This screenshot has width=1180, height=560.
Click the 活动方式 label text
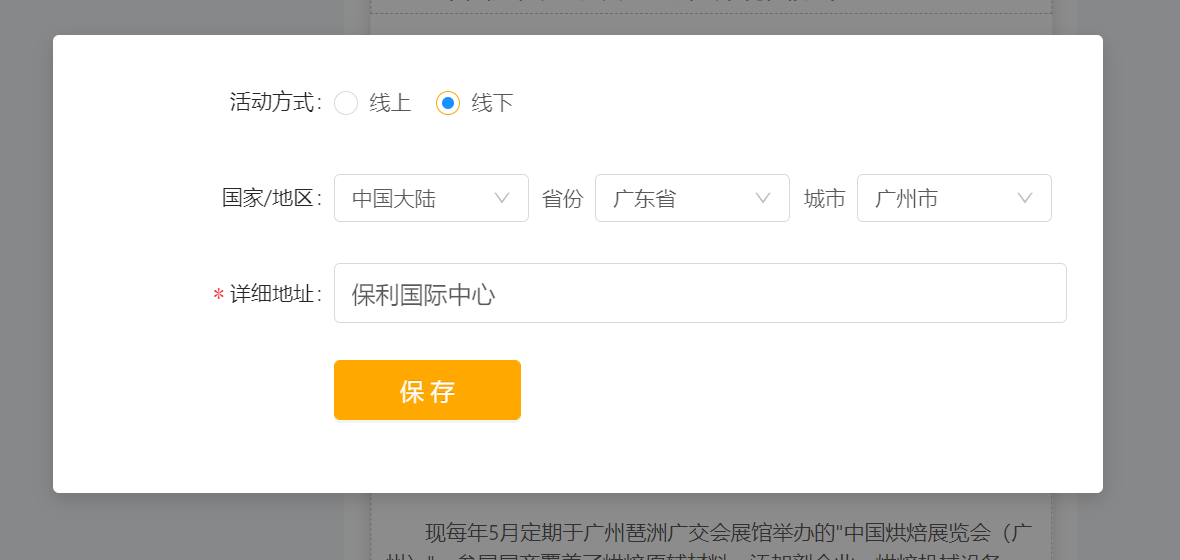(x=276, y=102)
